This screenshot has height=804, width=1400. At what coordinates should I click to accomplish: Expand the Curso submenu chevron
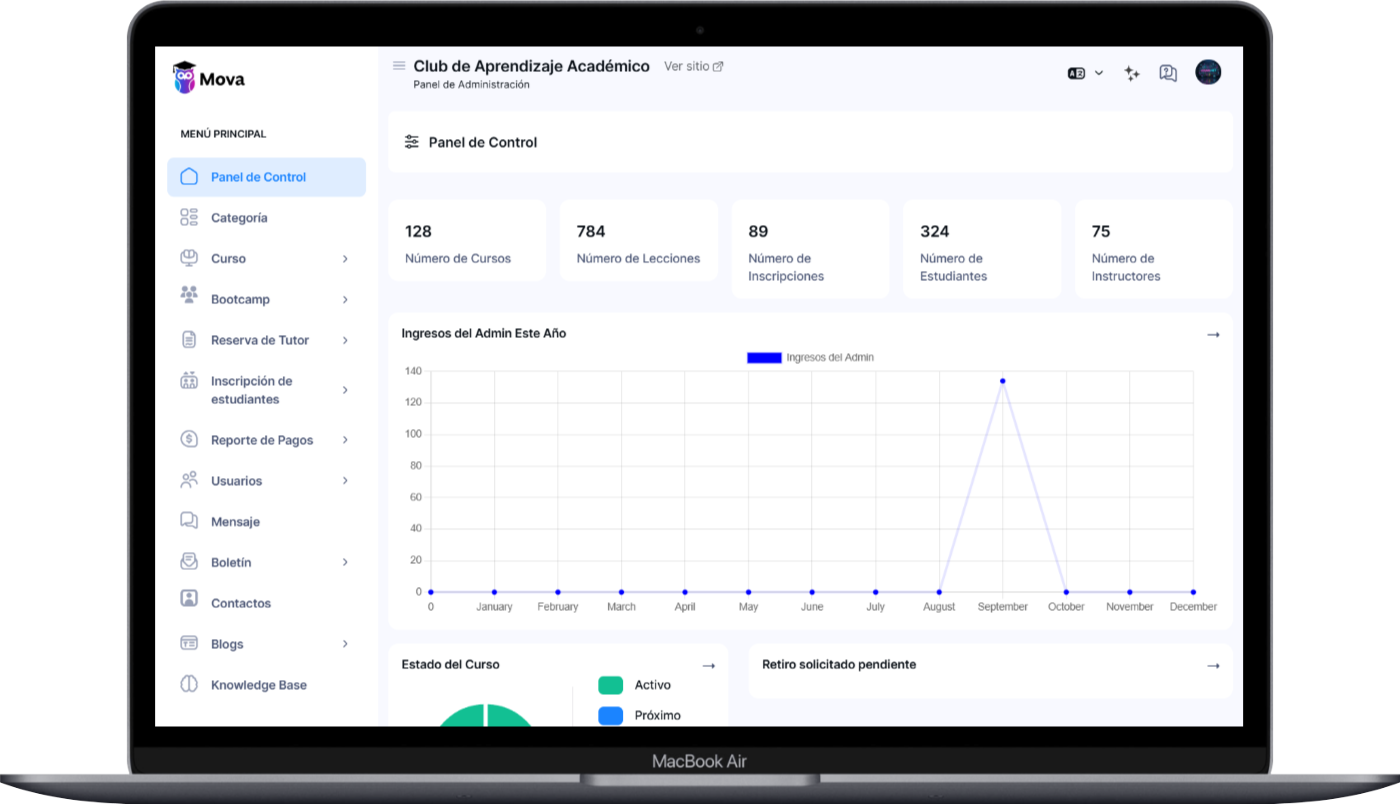click(345, 259)
